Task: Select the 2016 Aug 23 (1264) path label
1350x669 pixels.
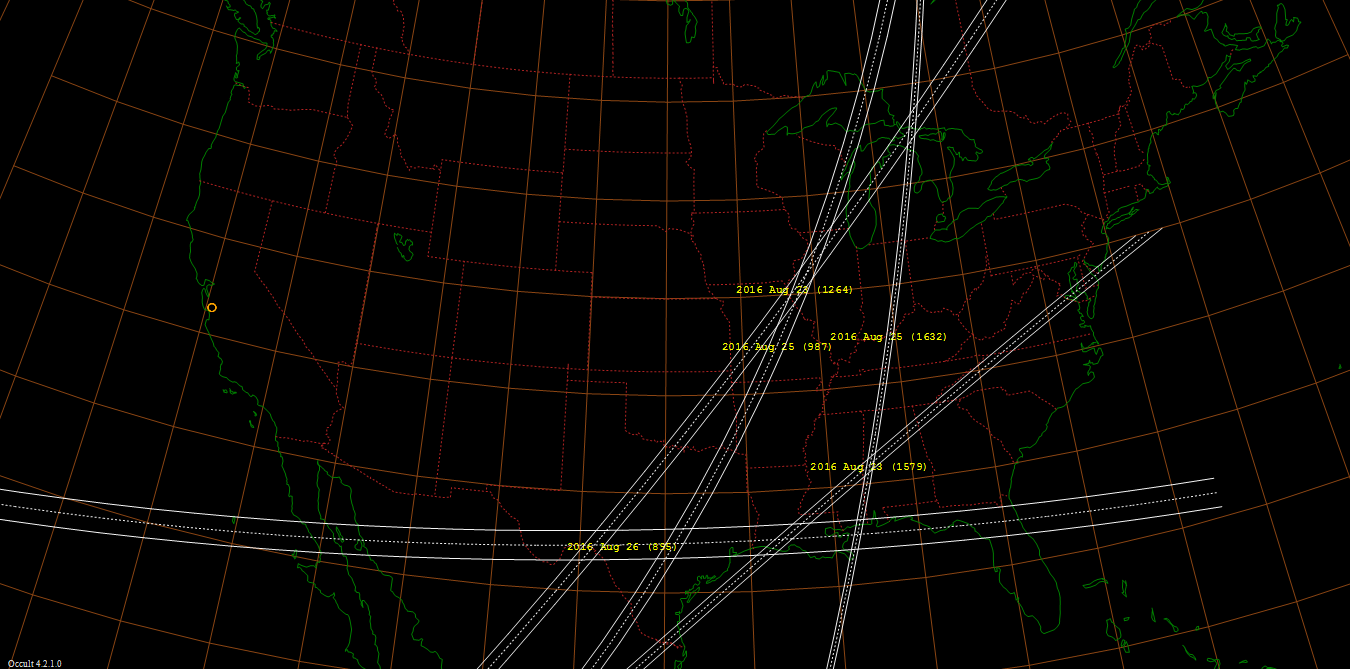Action: point(794,290)
